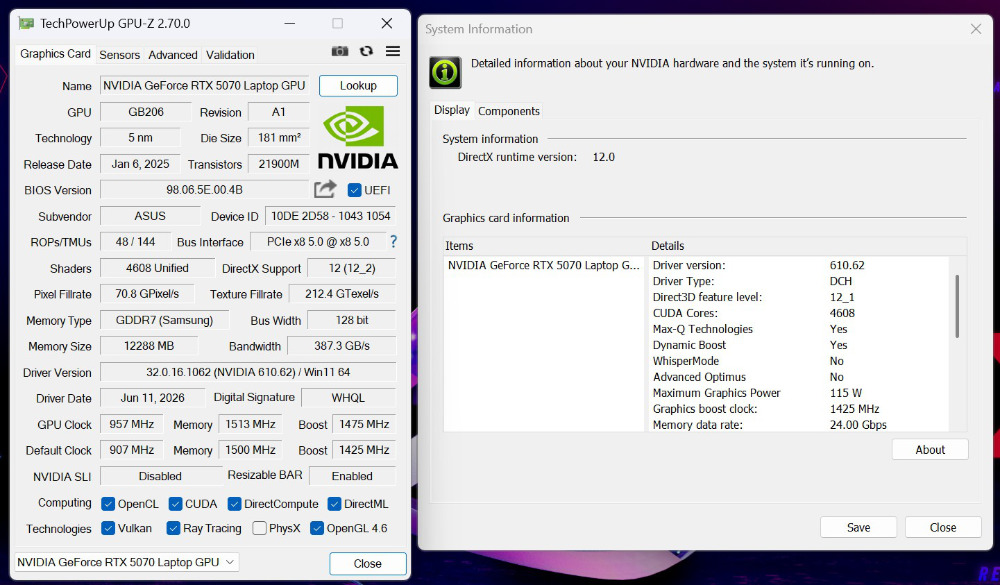The image size is (1000, 585).
Task: Click the BIOS export share icon
Action: pyautogui.click(x=325, y=189)
